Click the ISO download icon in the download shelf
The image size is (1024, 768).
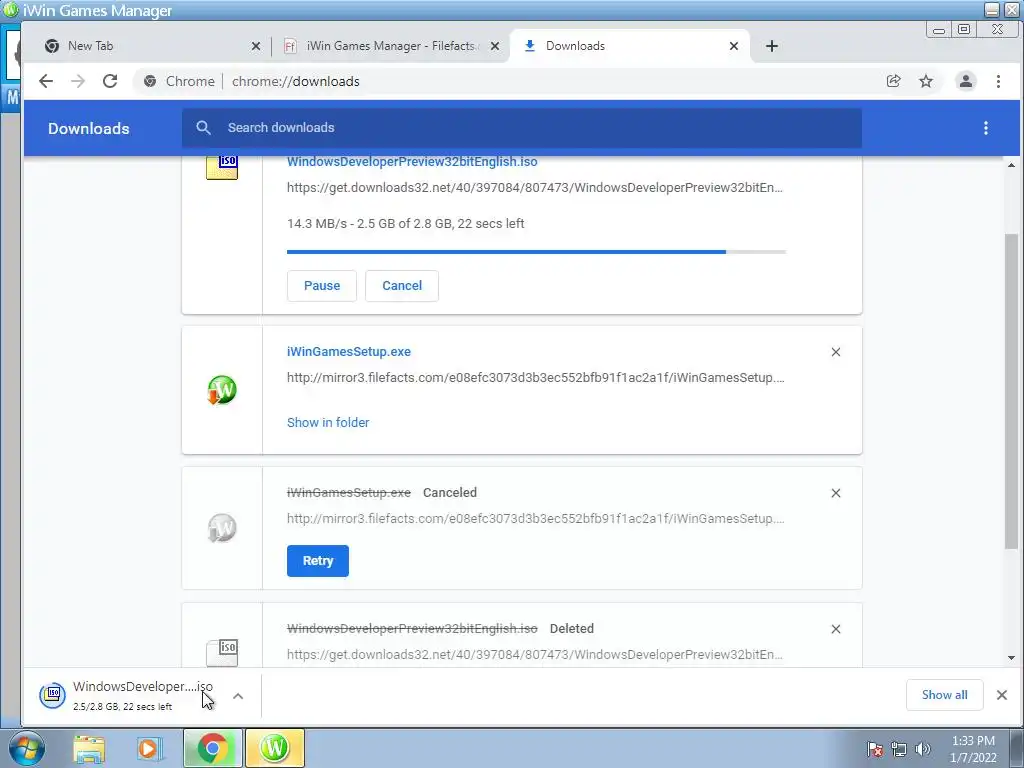point(52,695)
